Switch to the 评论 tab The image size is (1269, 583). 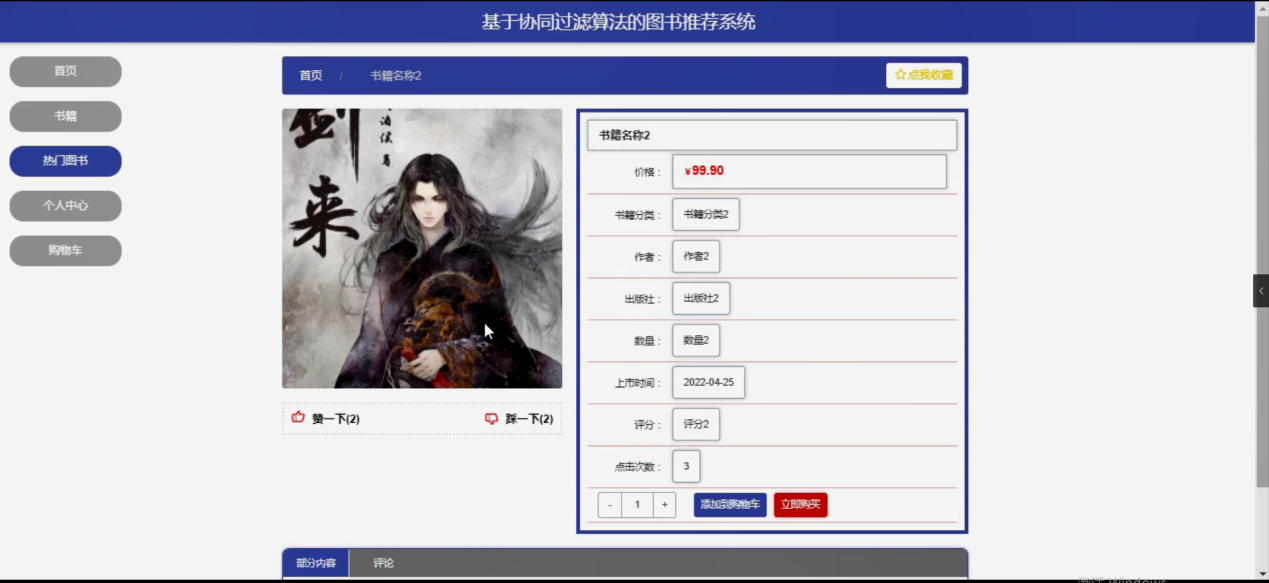384,563
